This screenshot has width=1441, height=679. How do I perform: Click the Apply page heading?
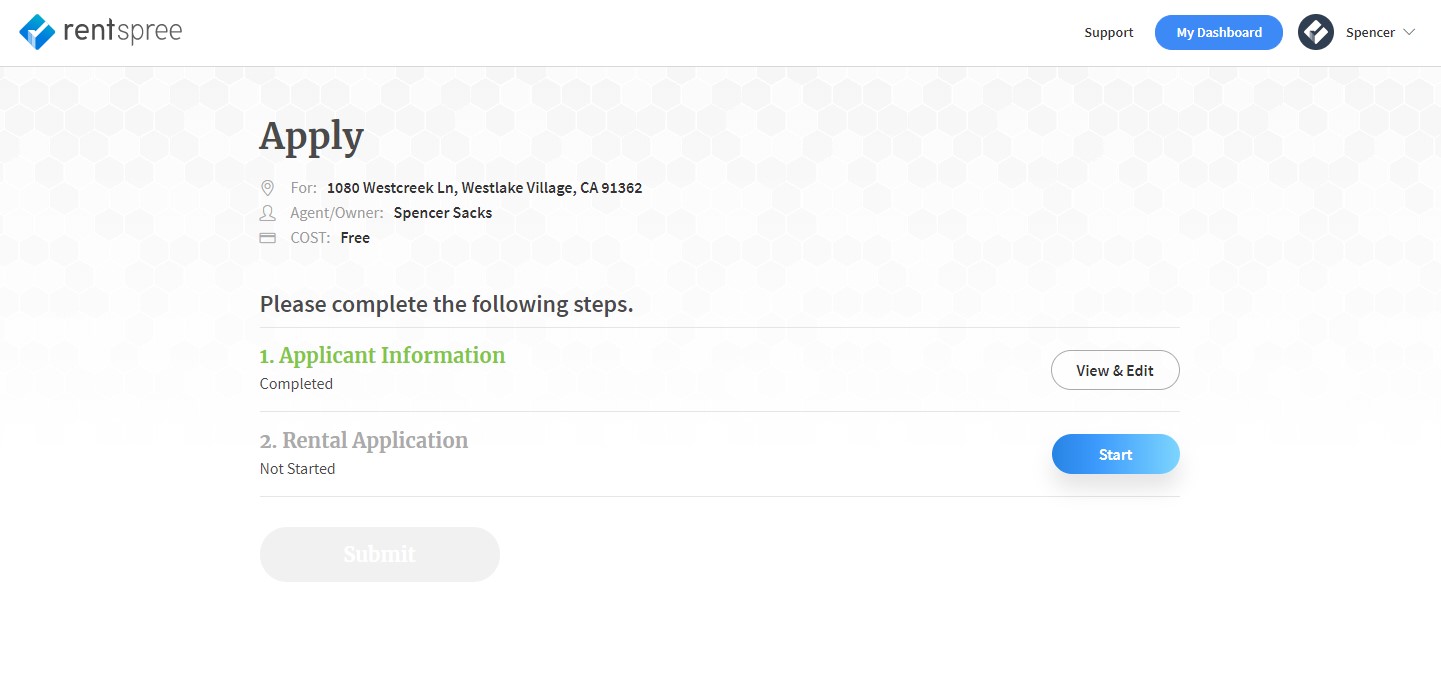312,138
